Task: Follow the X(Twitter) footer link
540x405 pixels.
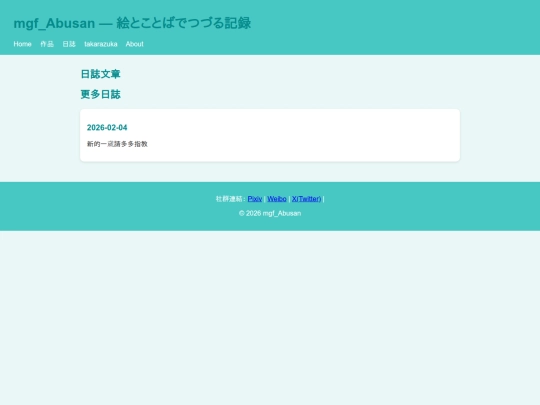Action: pos(307,199)
